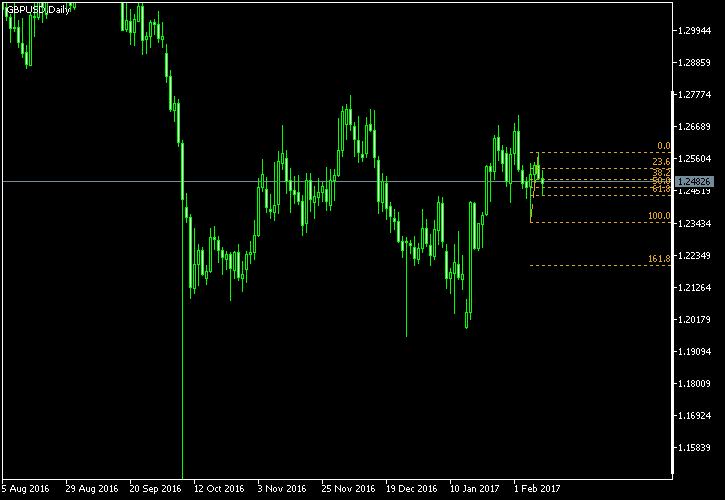Image resolution: width=725 pixels, height=500 pixels.
Task: Click the 1.23434 price axis label
Action: click(694, 223)
